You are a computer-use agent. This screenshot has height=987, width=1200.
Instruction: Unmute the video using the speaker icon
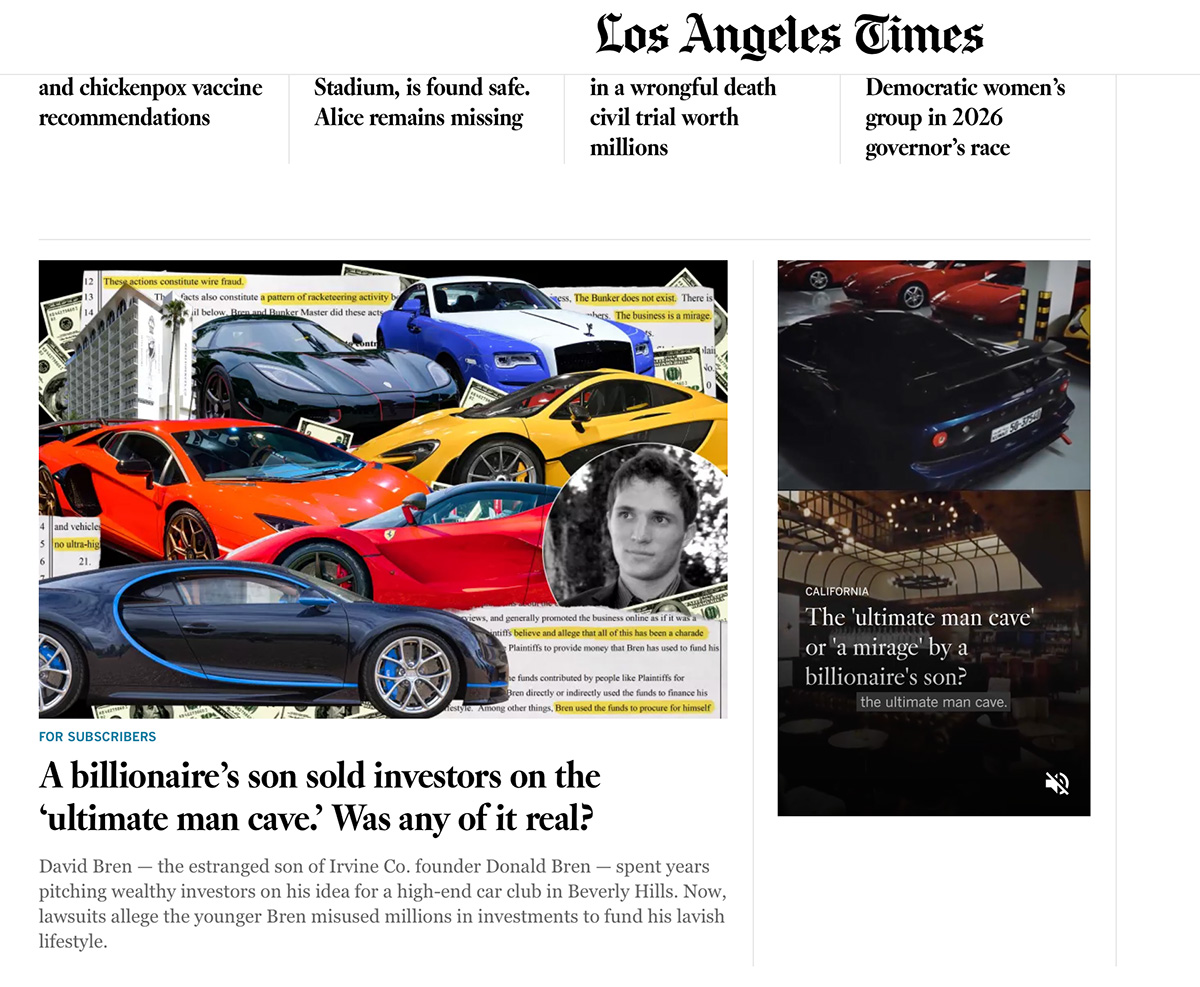[1057, 783]
